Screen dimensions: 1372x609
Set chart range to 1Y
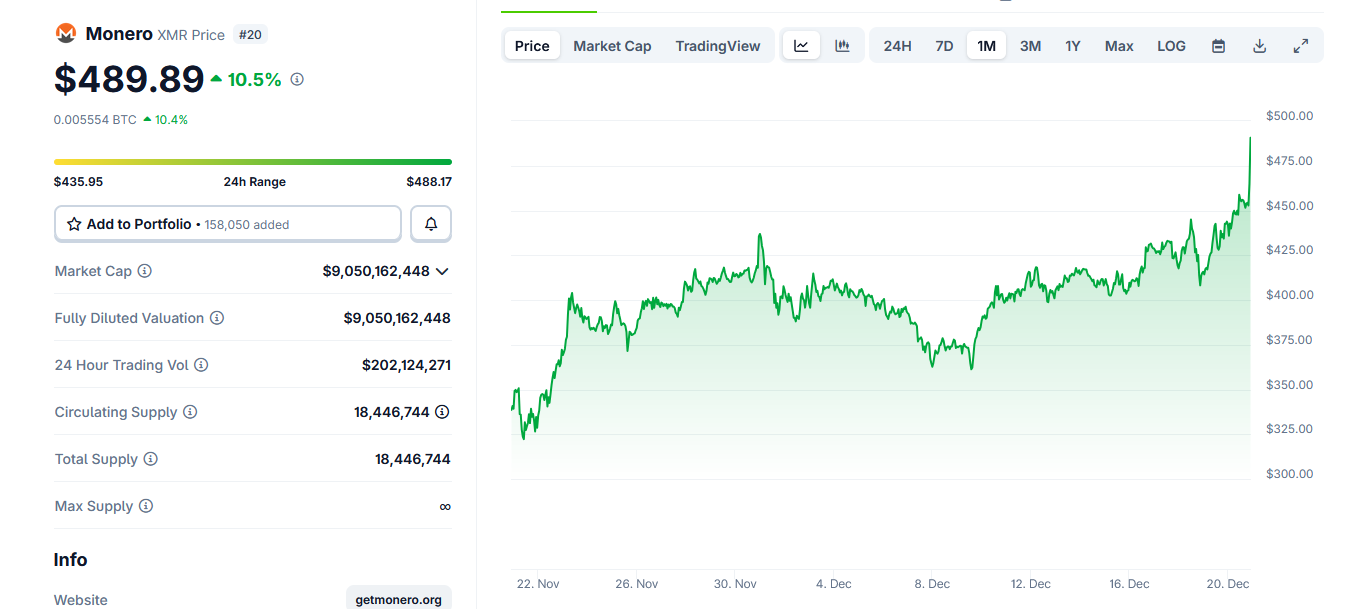point(1073,46)
